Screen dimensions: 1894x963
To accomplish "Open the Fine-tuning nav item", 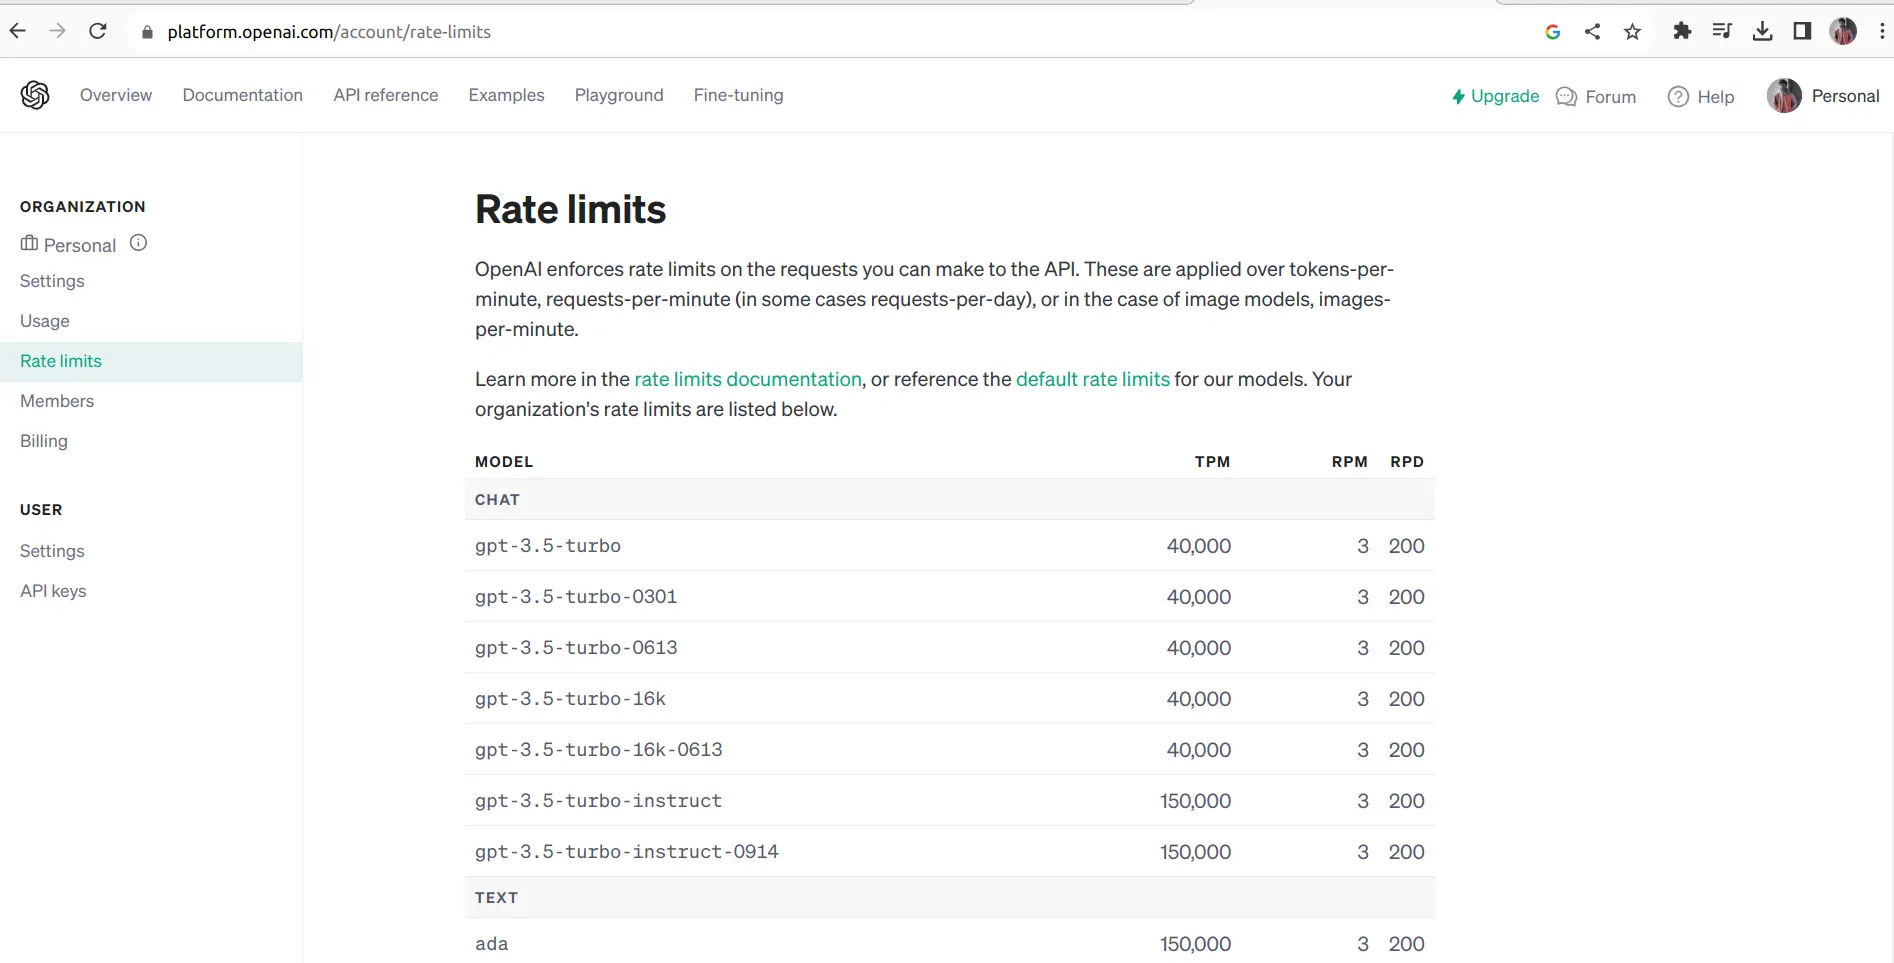I will (x=739, y=95).
